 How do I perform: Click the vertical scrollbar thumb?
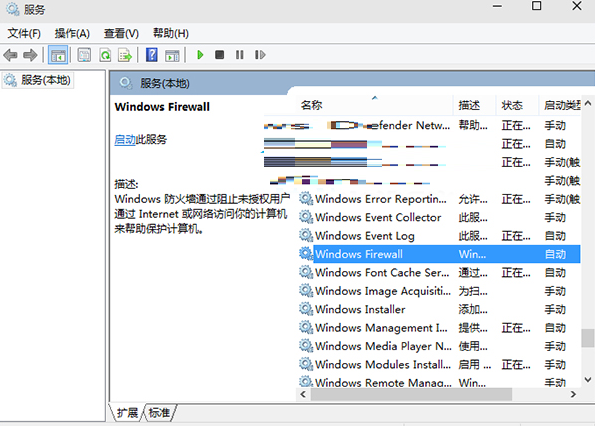click(x=588, y=338)
